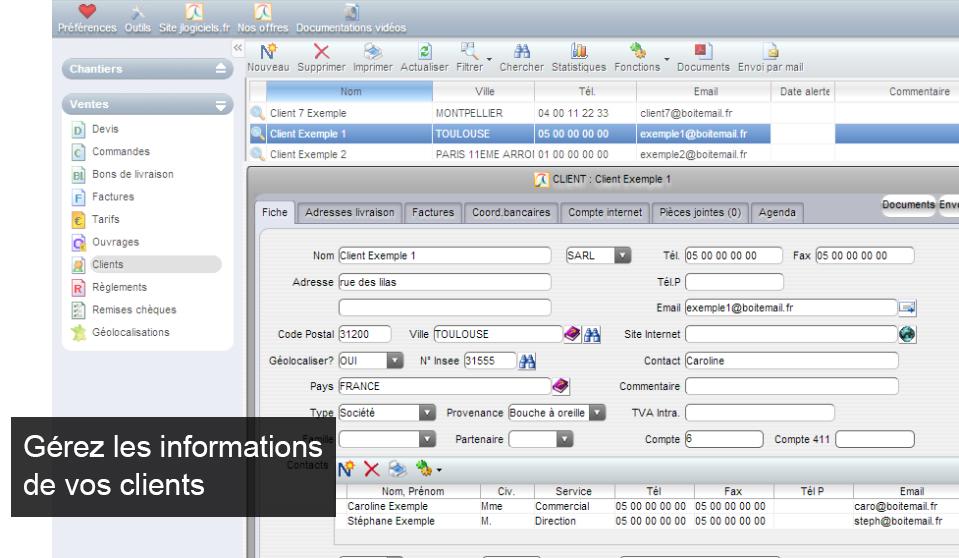
Task: Send with Envoi par mail
Action: (x=771, y=58)
